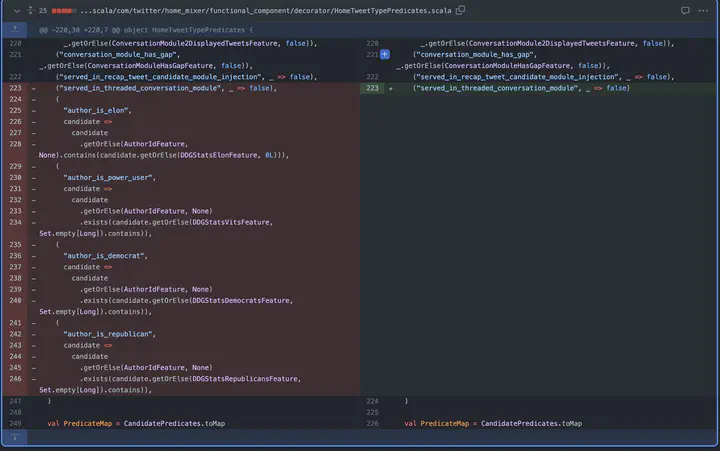Image resolution: width=720 pixels, height=451 pixels.
Task: Expand hidden lines below line 249
Action: [x=14, y=438]
